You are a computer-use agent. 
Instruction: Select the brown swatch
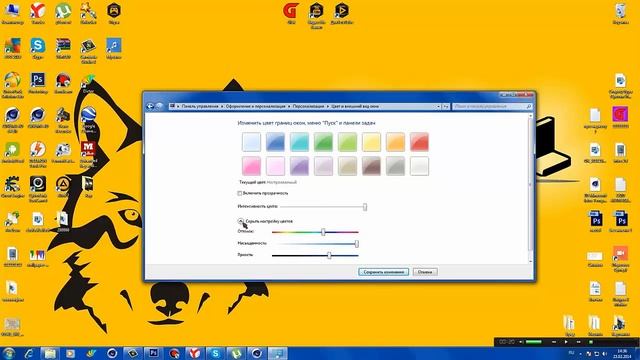pos(371,166)
